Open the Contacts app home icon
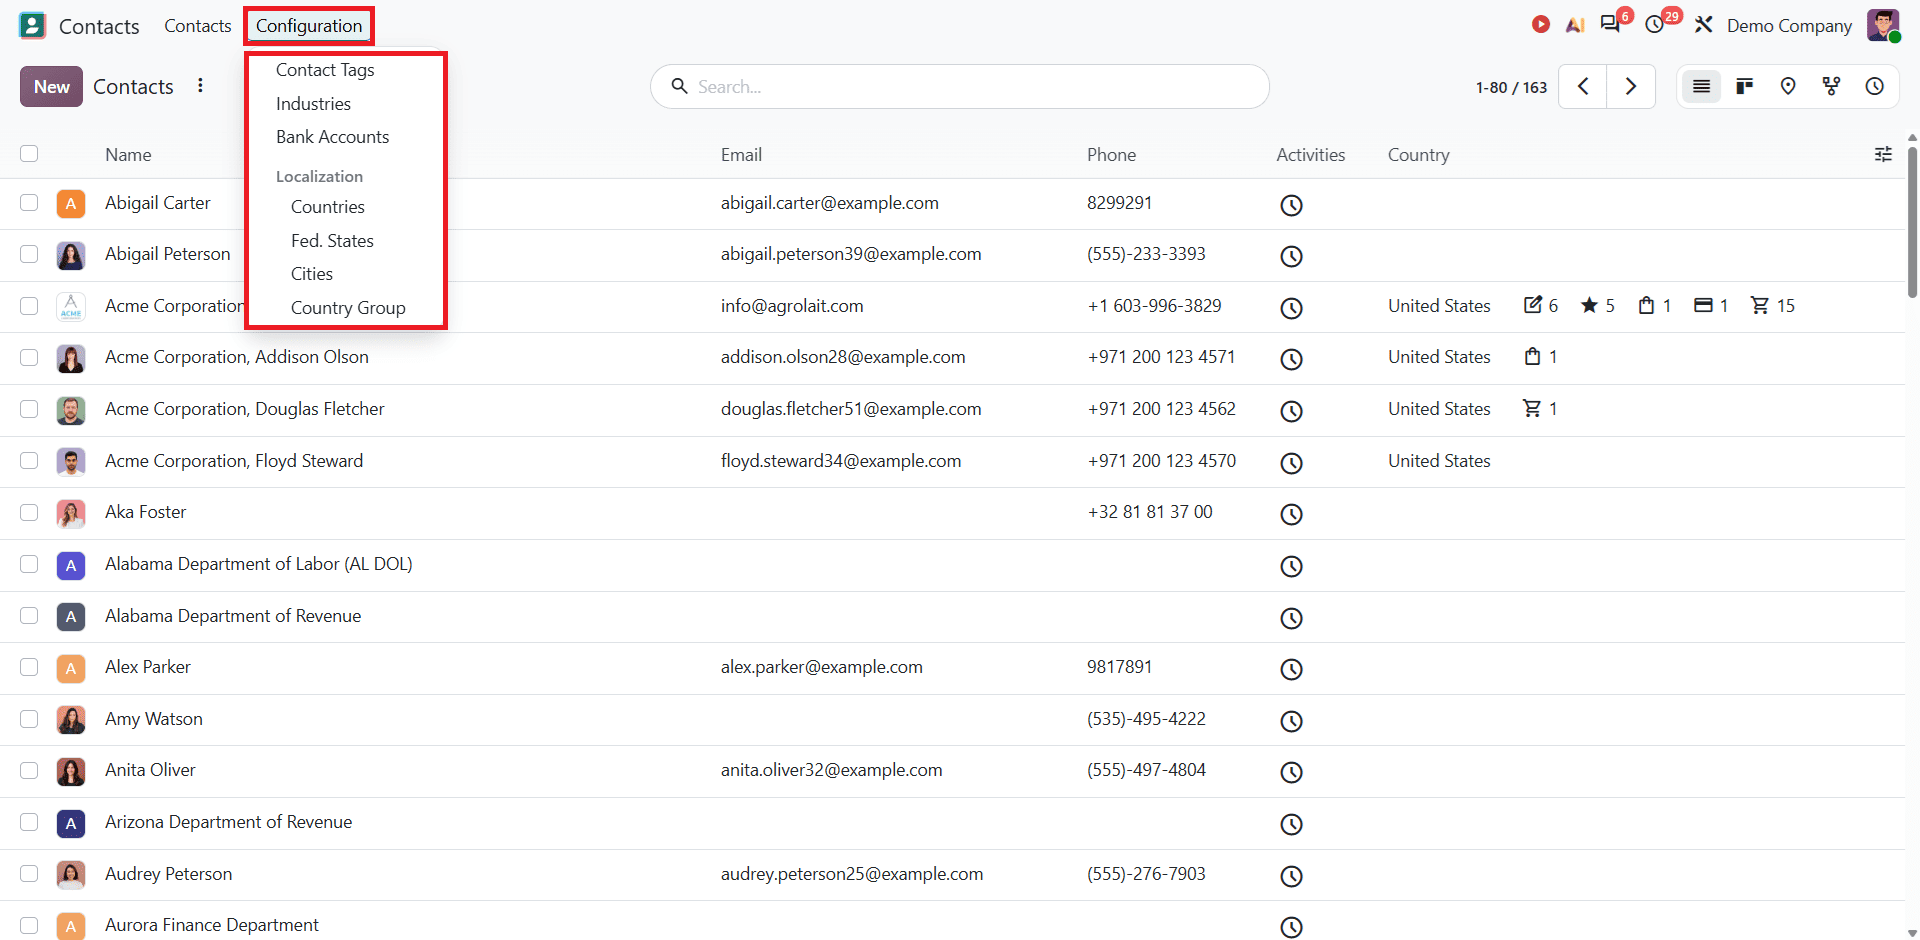This screenshot has height=940, width=1920. tap(32, 25)
